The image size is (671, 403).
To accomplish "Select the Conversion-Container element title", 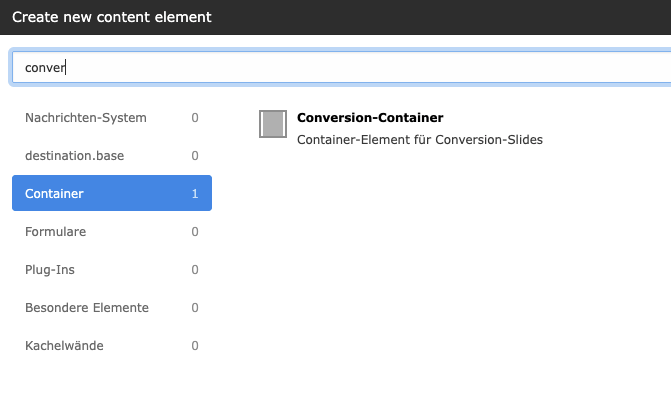I will (x=370, y=118).
